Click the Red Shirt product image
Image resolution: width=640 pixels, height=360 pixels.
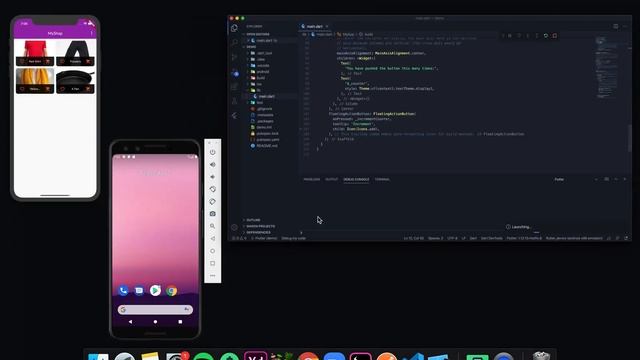pyautogui.click(x=35, y=49)
